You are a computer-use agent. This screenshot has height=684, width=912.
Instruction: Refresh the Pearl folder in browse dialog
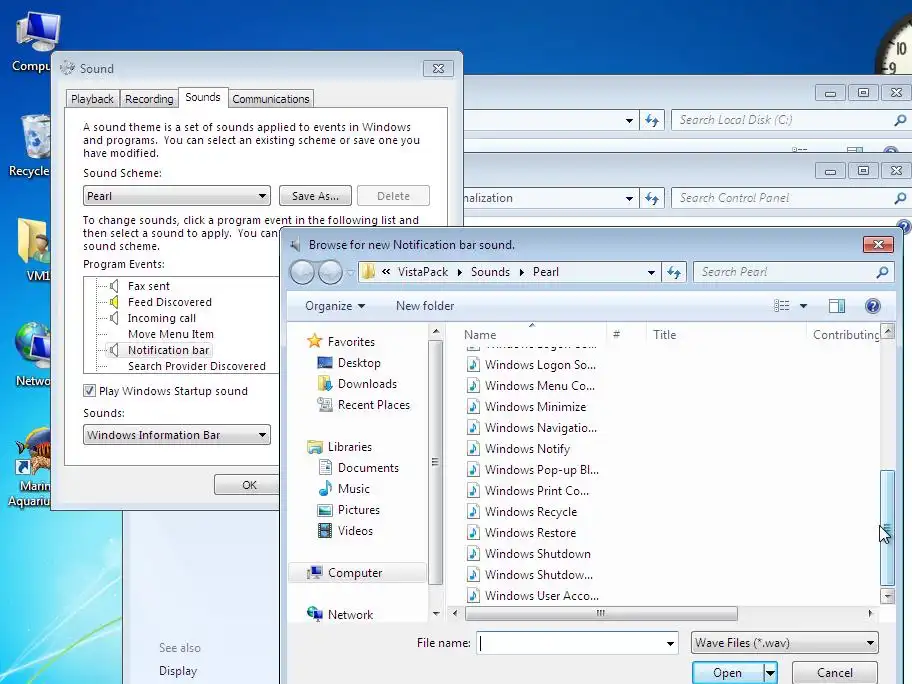coord(674,272)
